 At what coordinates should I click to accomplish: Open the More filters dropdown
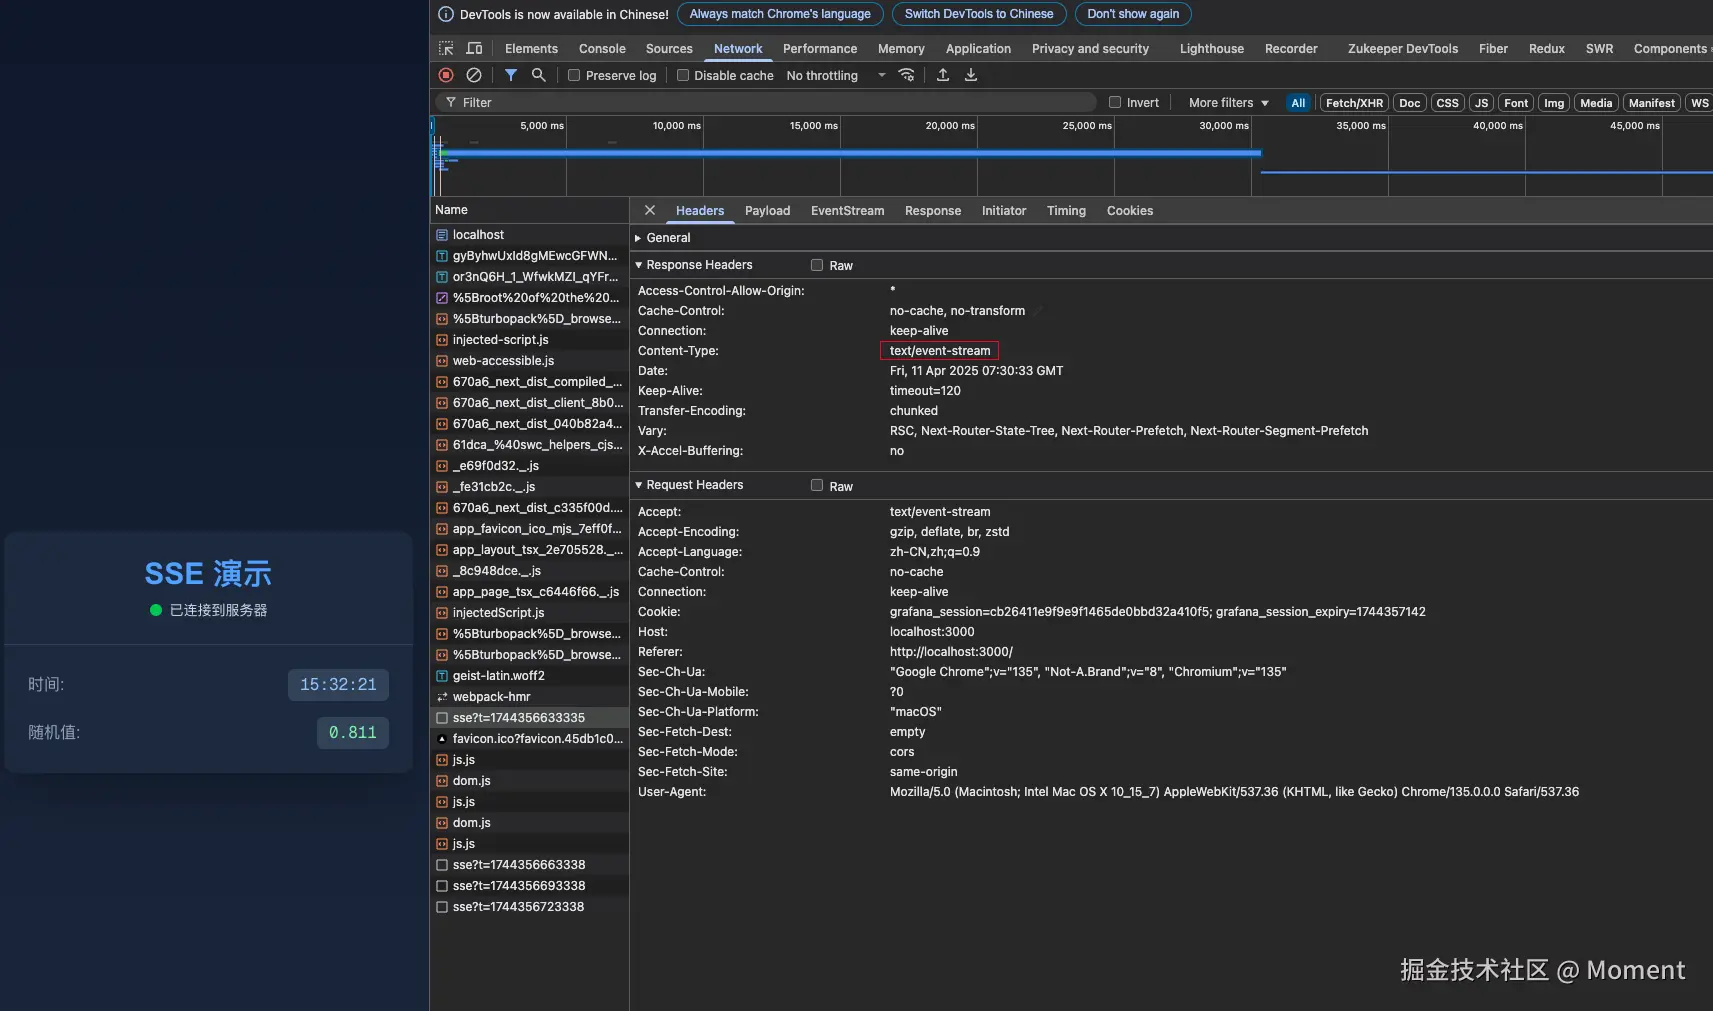point(1228,102)
